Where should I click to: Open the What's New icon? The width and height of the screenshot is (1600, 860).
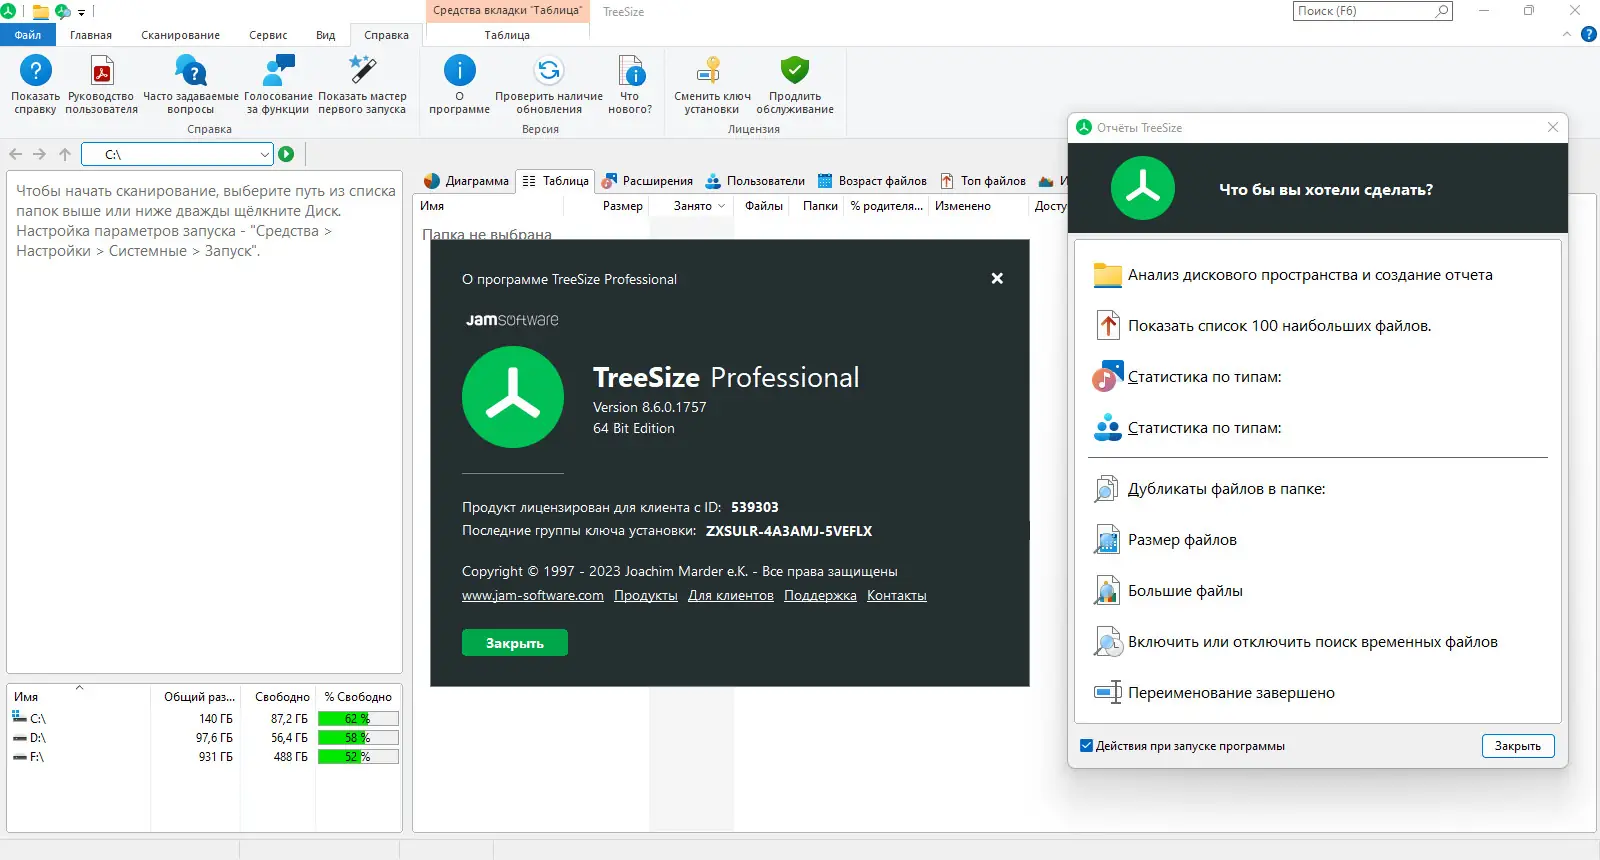click(630, 71)
